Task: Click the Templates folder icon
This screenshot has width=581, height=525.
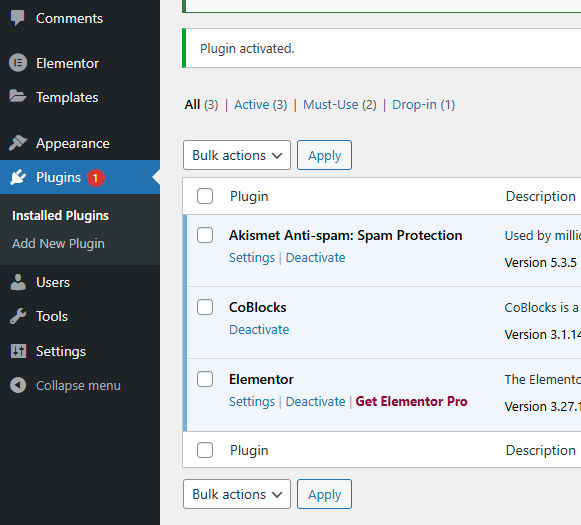Action: 17,96
